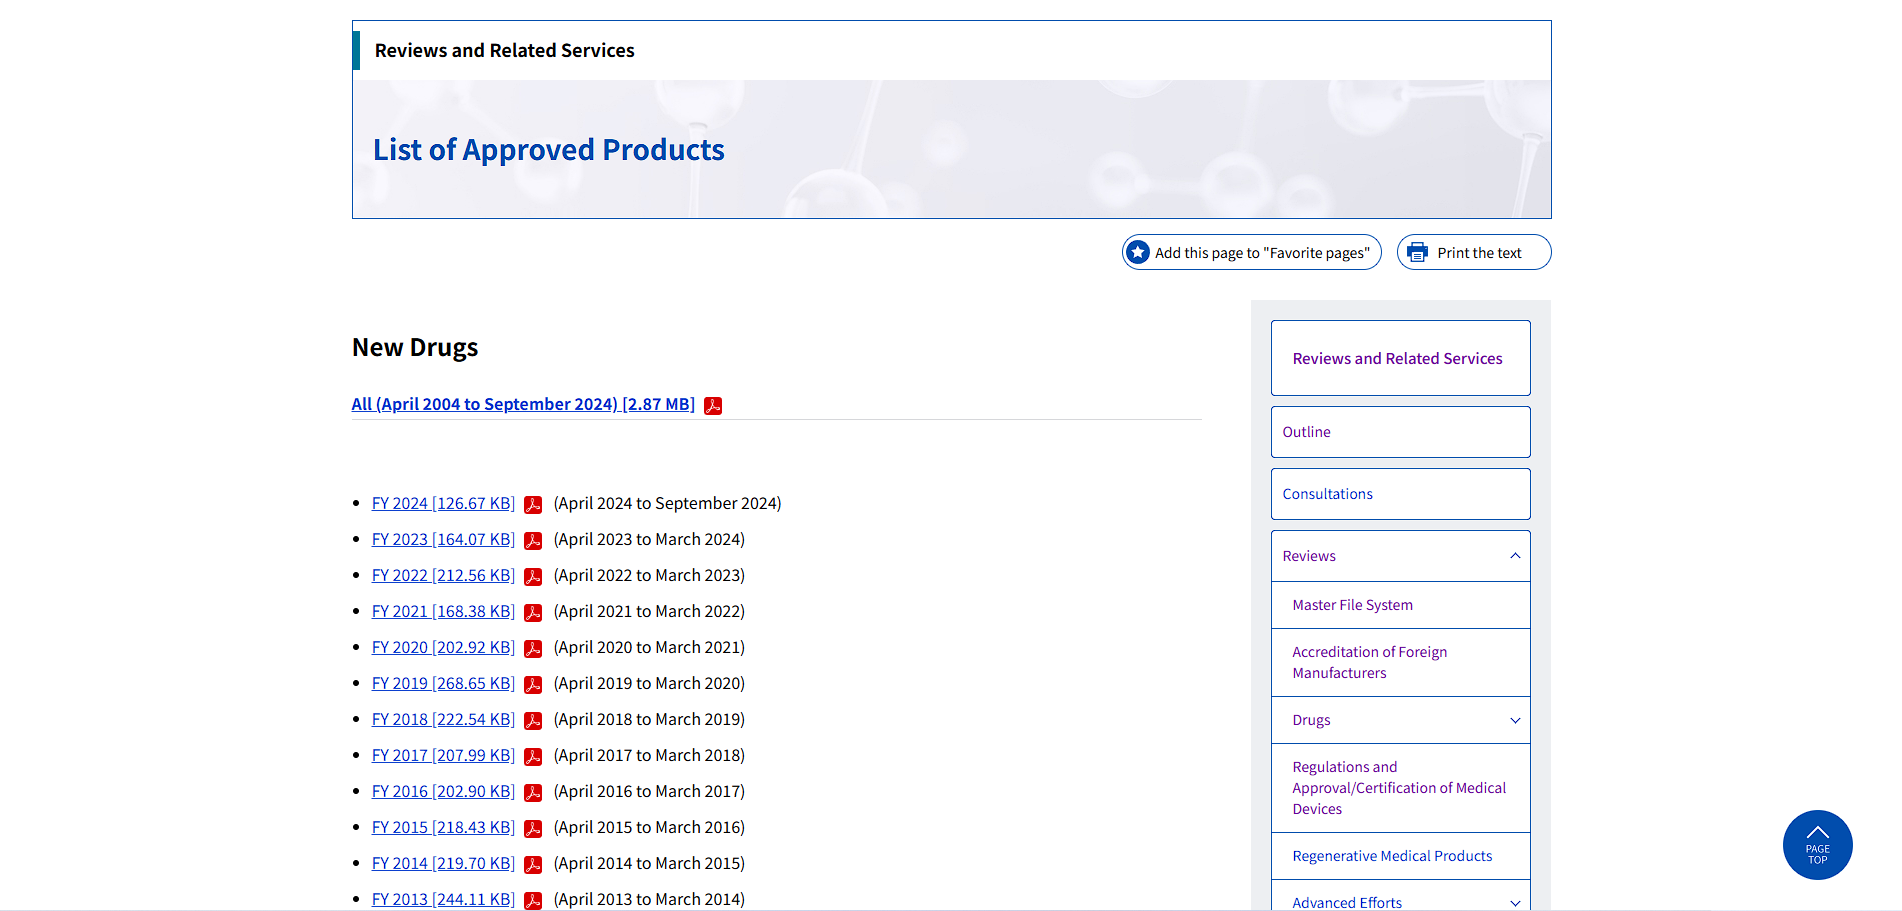This screenshot has width=1902, height=911.
Task: Open the Consultations sidebar item
Action: [x=1327, y=494]
